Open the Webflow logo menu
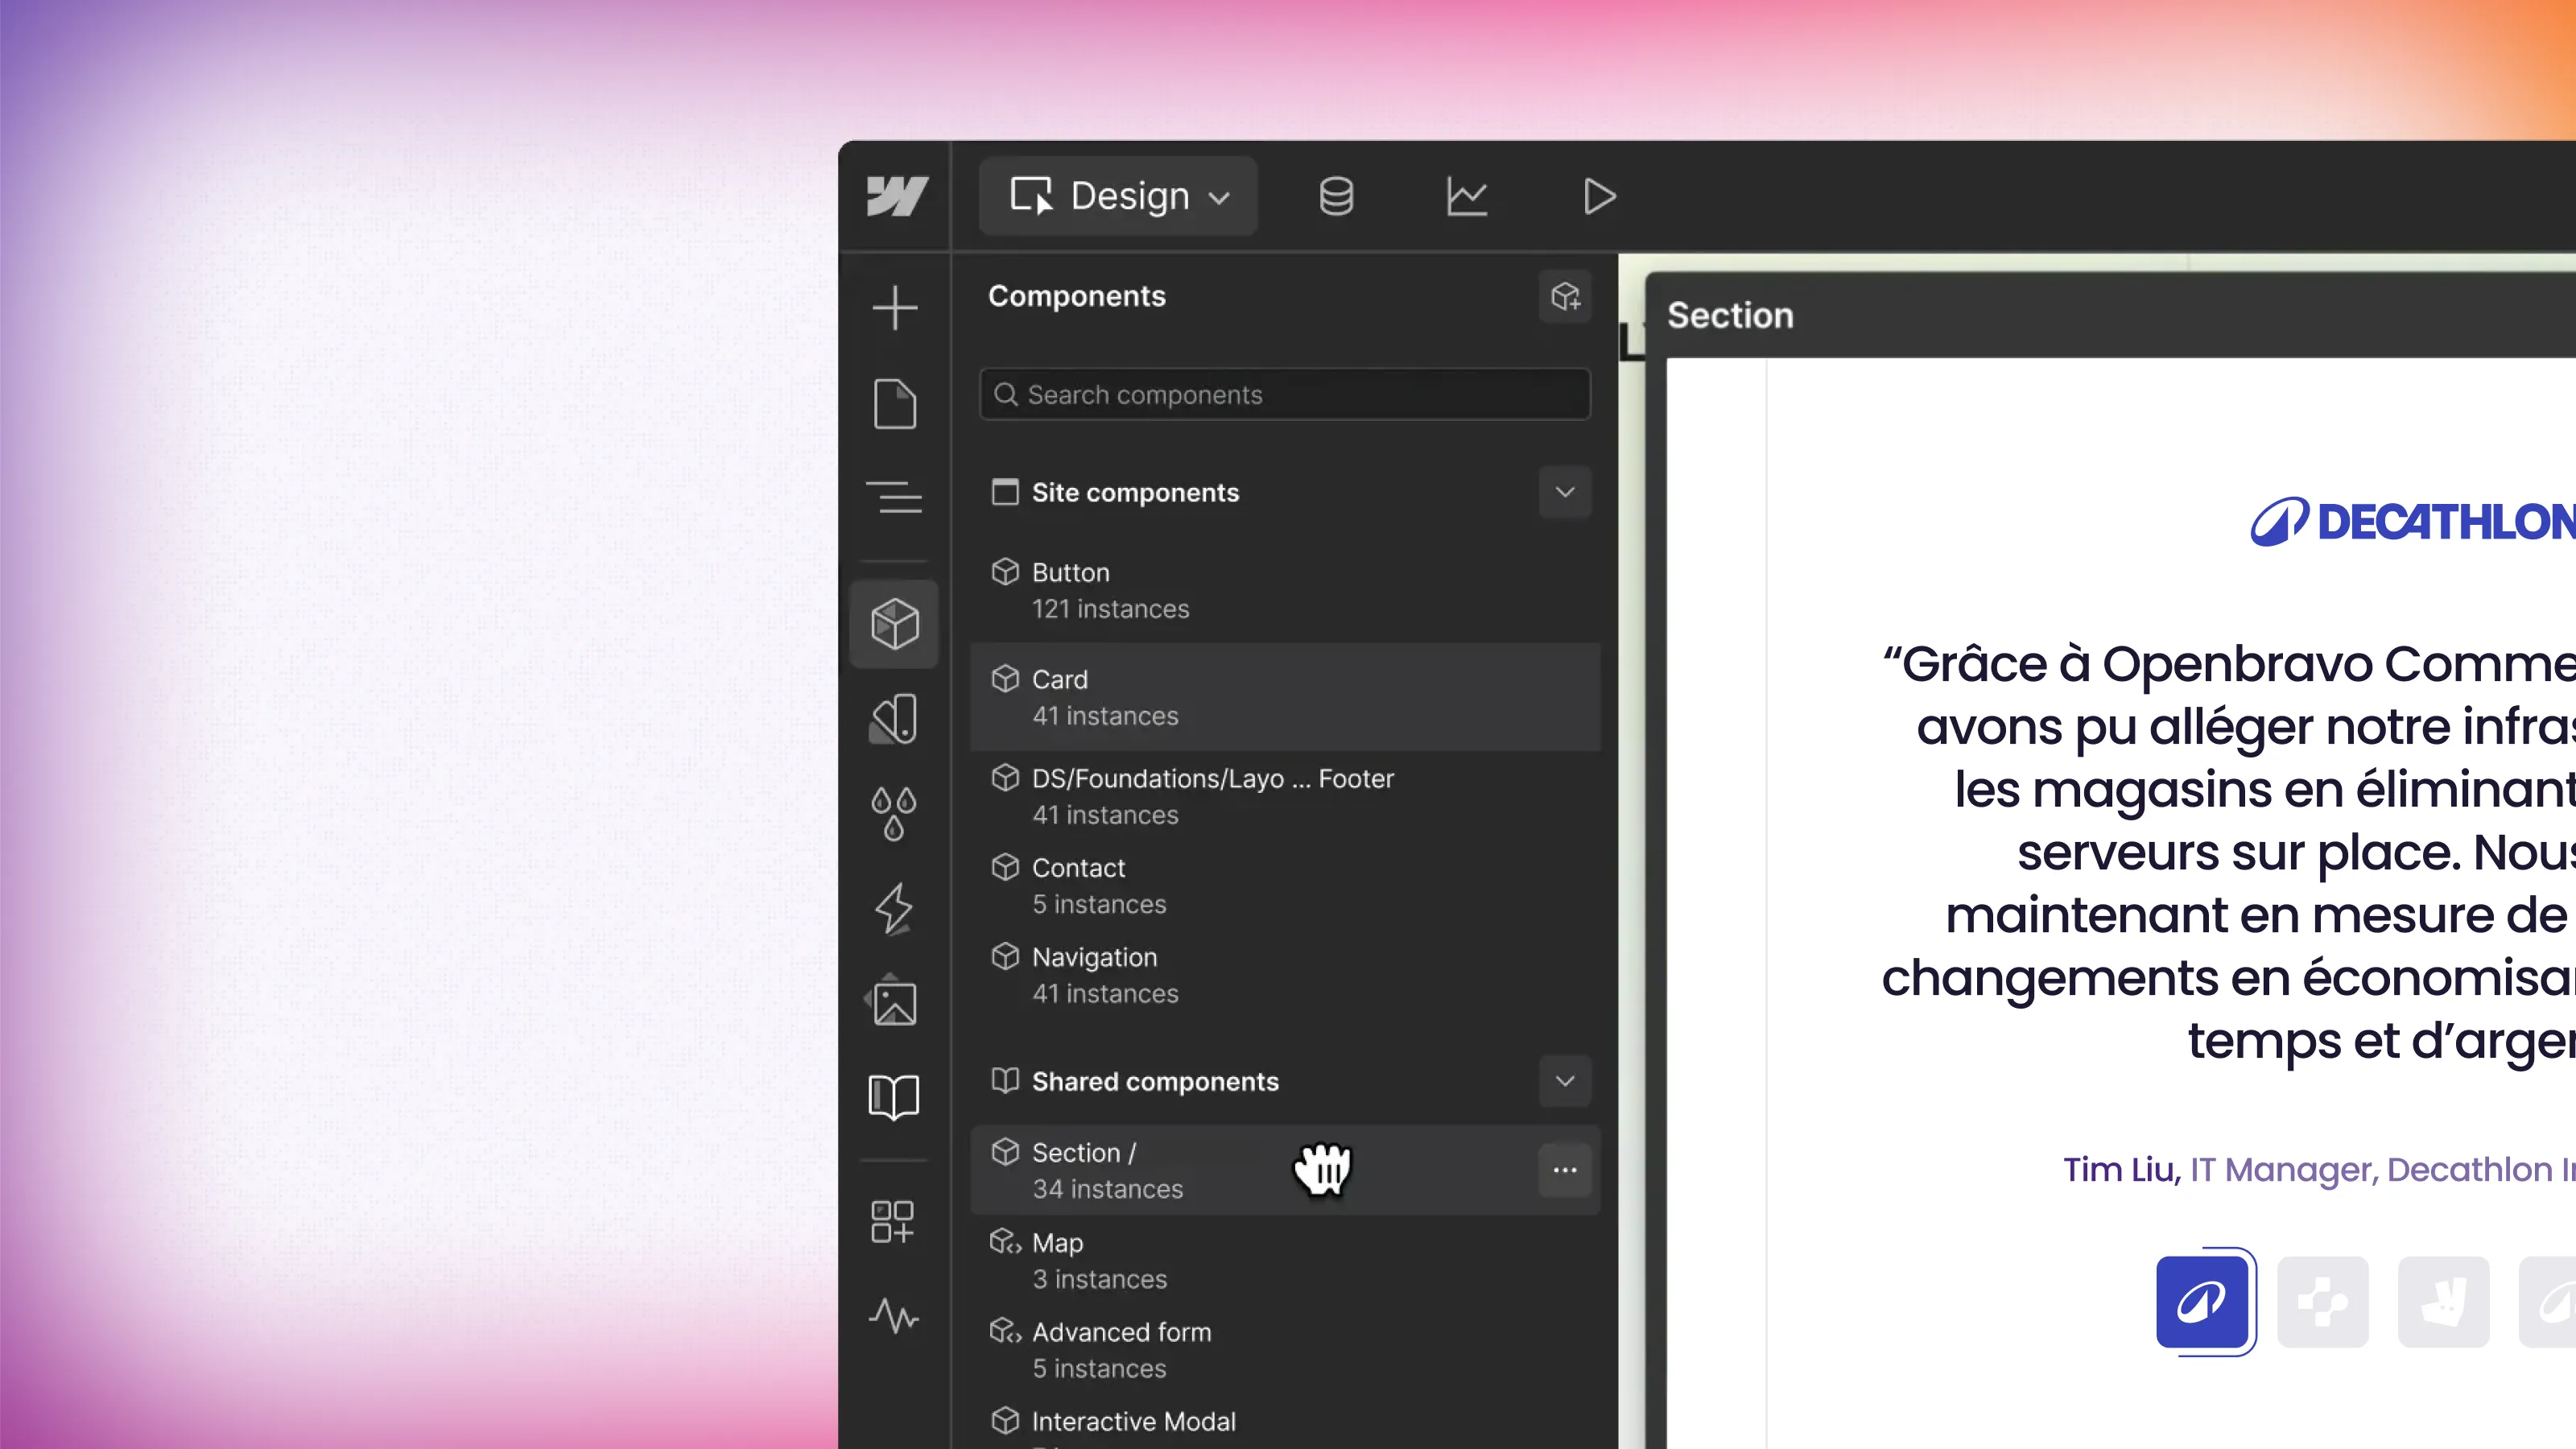Viewport: 2576px width, 1449px height. point(897,196)
